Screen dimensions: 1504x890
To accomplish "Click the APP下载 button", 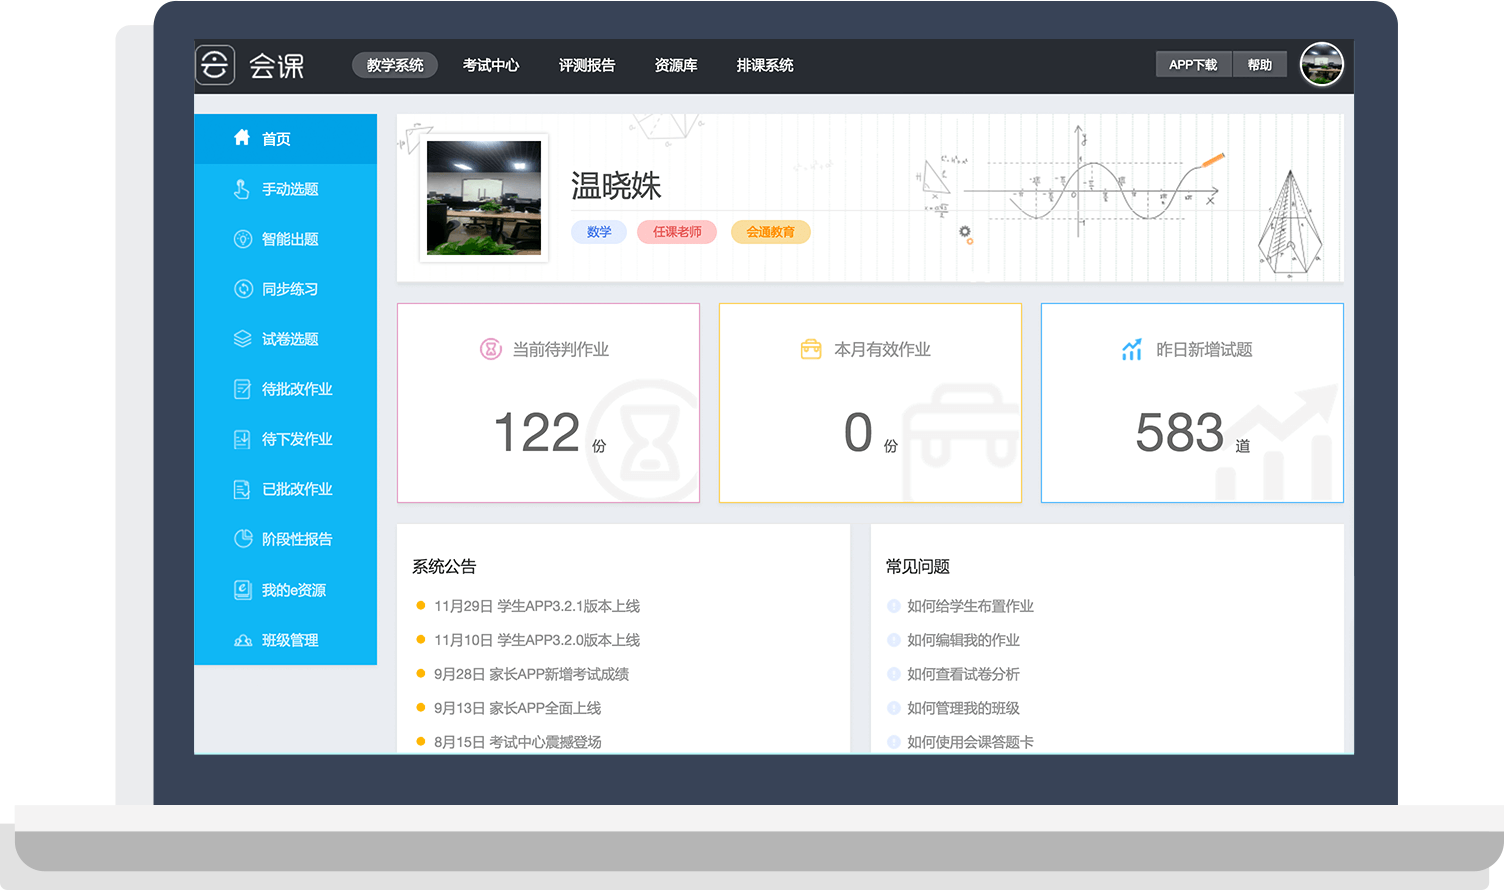I will [x=1194, y=65].
